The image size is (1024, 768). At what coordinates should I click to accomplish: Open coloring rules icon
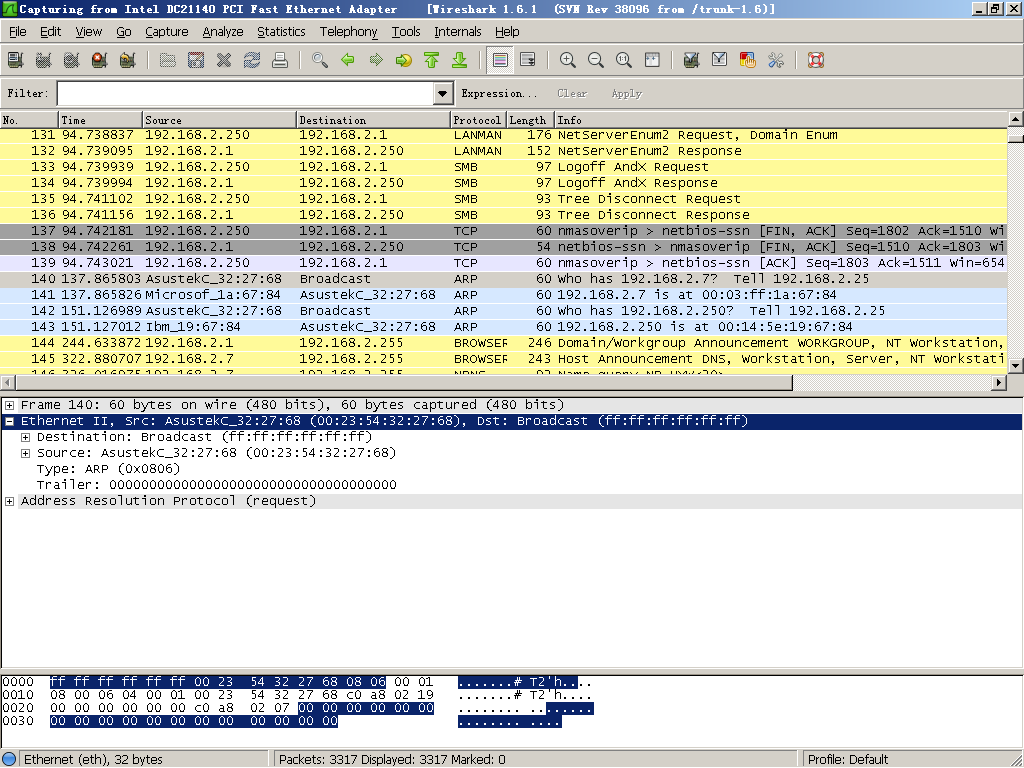(748, 60)
